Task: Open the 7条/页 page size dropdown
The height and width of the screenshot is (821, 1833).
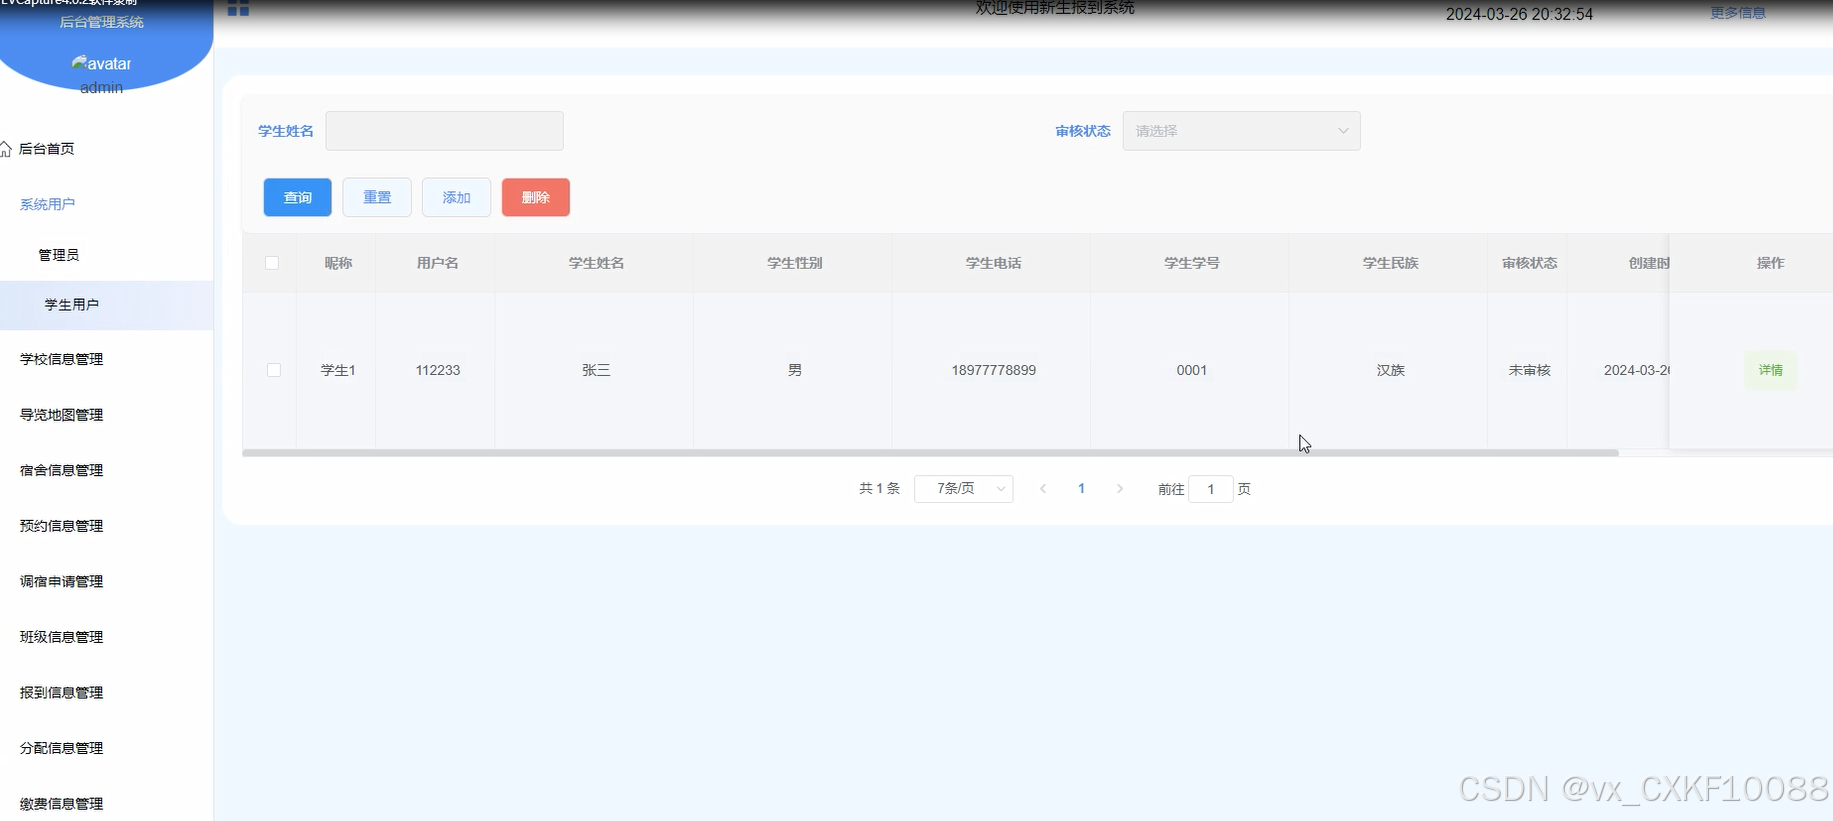Action: click(x=964, y=489)
